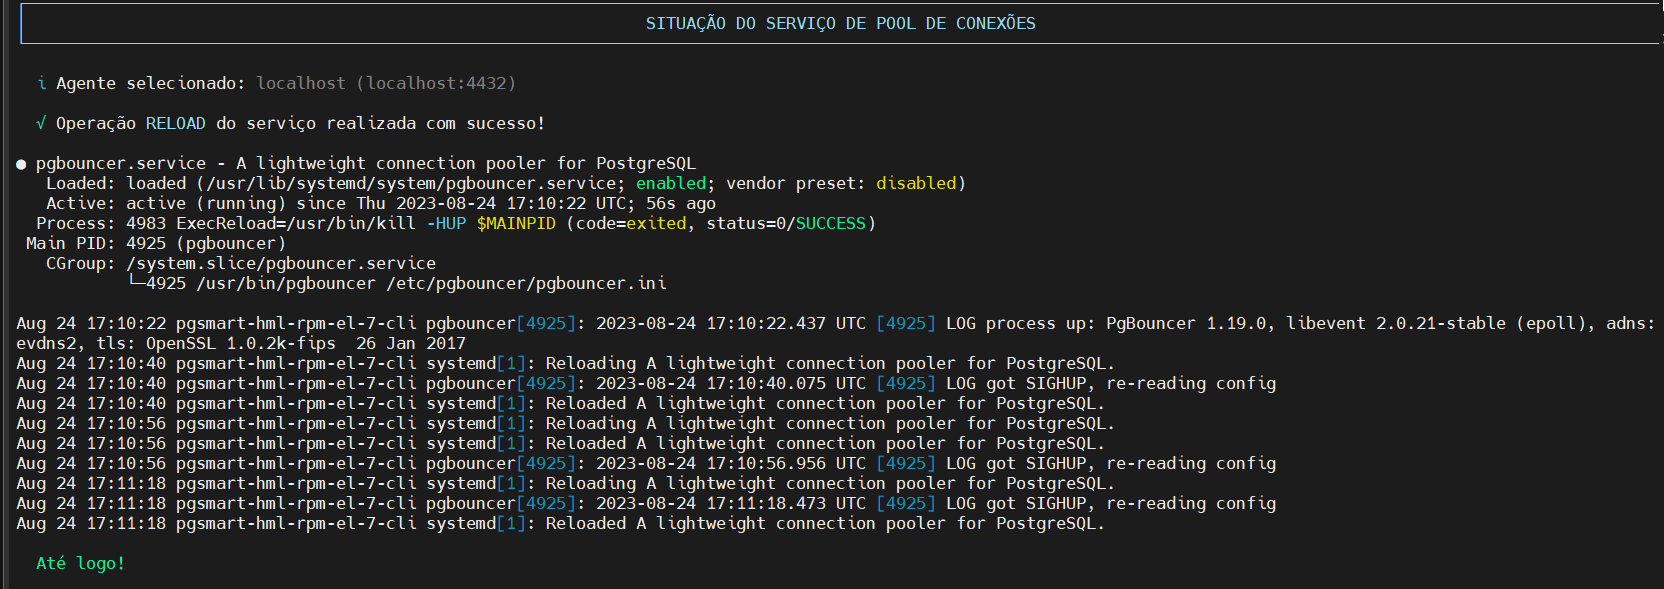Click the yellow word disabled
This screenshot has height=589, width=1664.
click(916, 183)
